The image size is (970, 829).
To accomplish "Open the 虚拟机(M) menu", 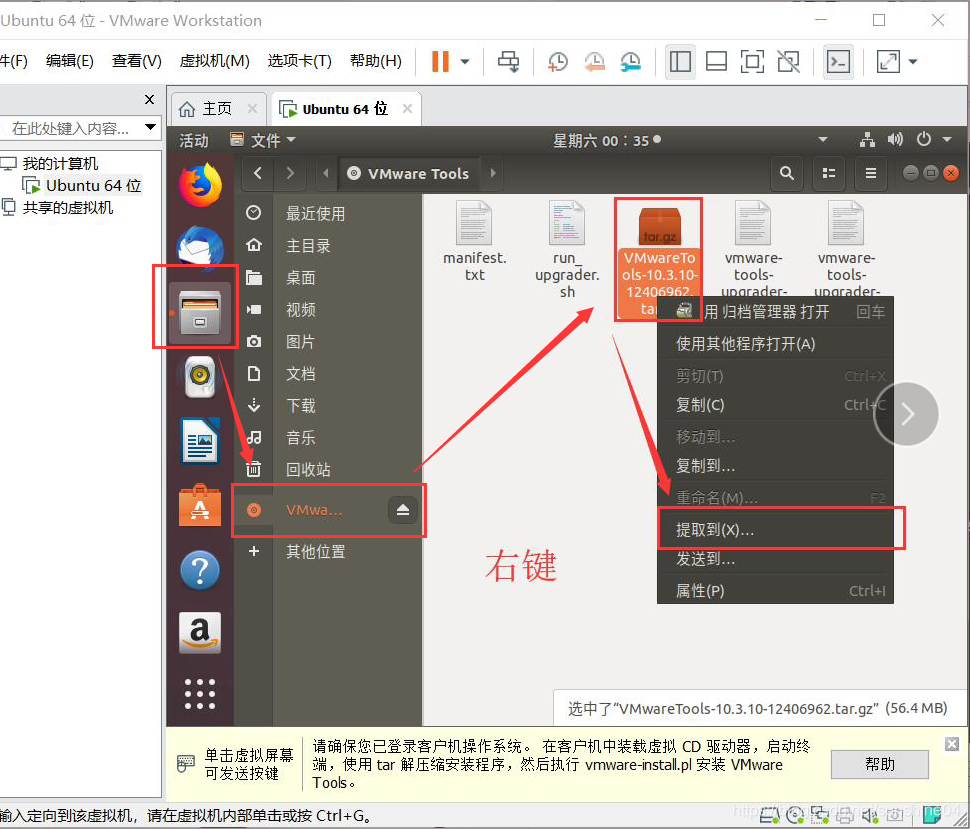I will 214,61.
